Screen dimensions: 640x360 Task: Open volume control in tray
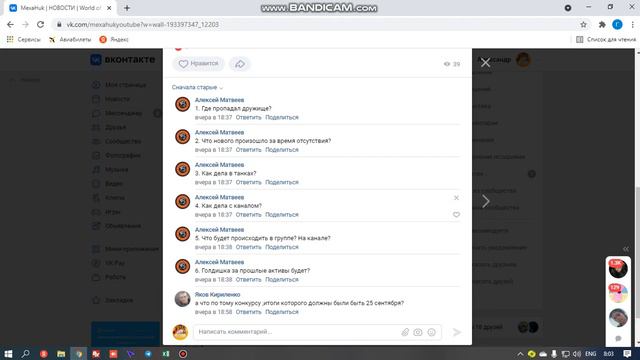(577, 354)
